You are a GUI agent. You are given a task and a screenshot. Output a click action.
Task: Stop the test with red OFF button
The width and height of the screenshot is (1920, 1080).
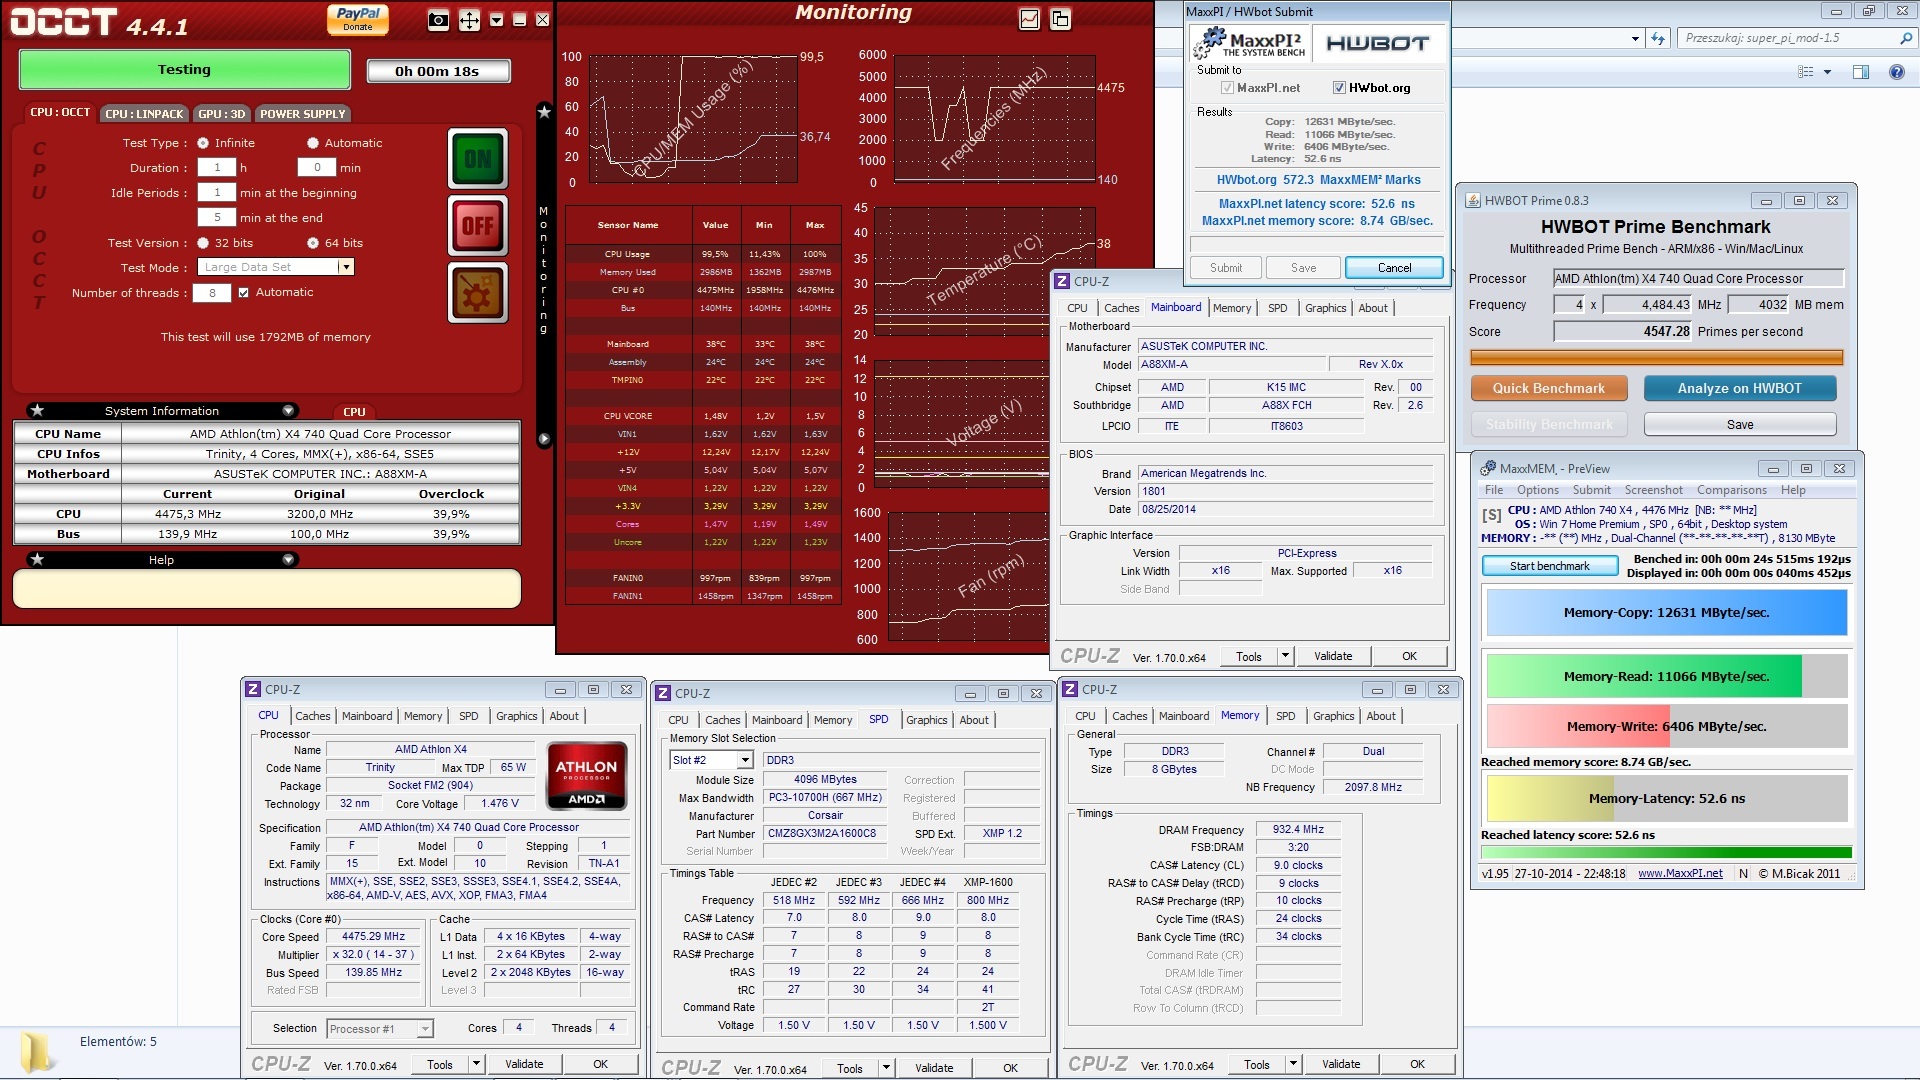[x=478, y=225]
